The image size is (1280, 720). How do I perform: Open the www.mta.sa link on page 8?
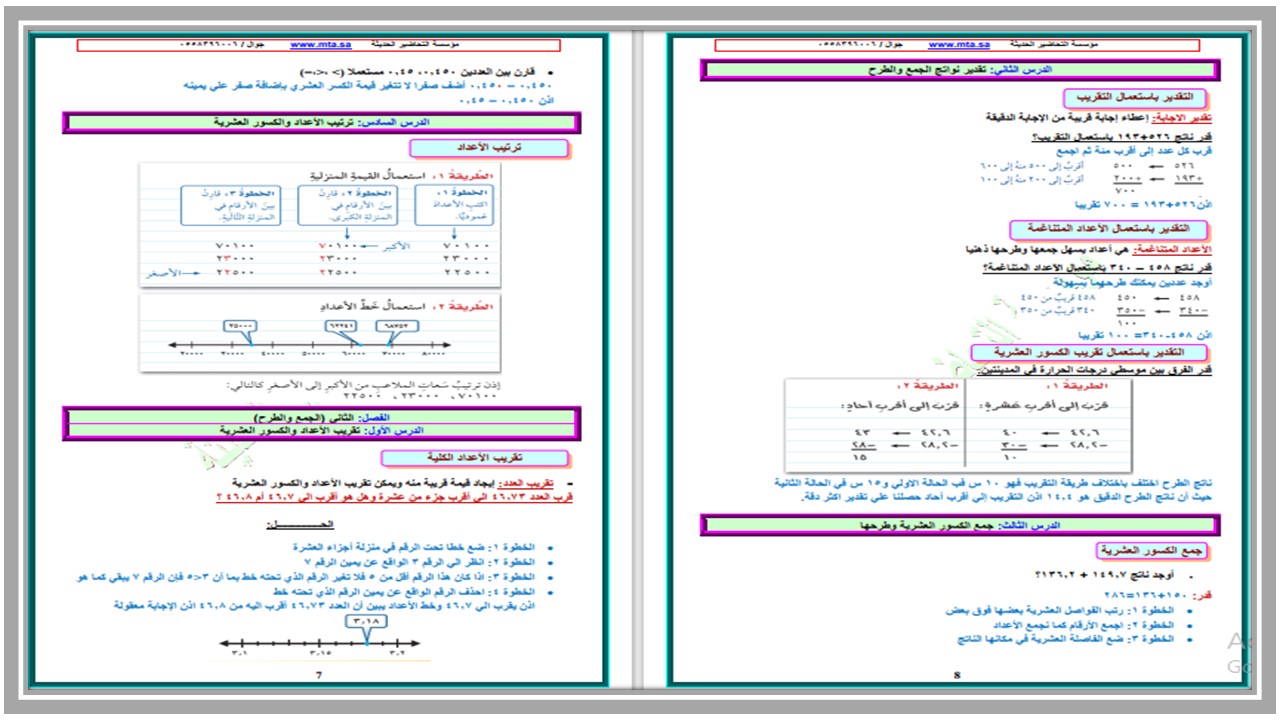pyautogui.click(x=958, y=45)
